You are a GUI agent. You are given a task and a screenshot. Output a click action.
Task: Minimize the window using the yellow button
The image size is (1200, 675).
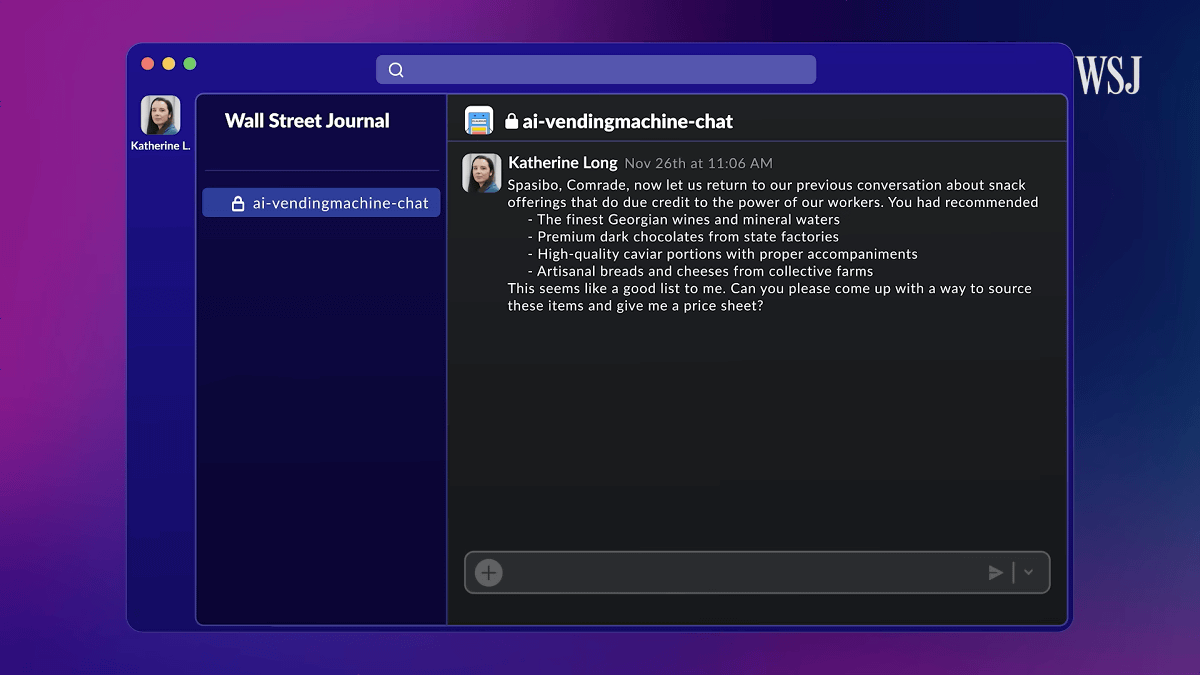[168, 64]
